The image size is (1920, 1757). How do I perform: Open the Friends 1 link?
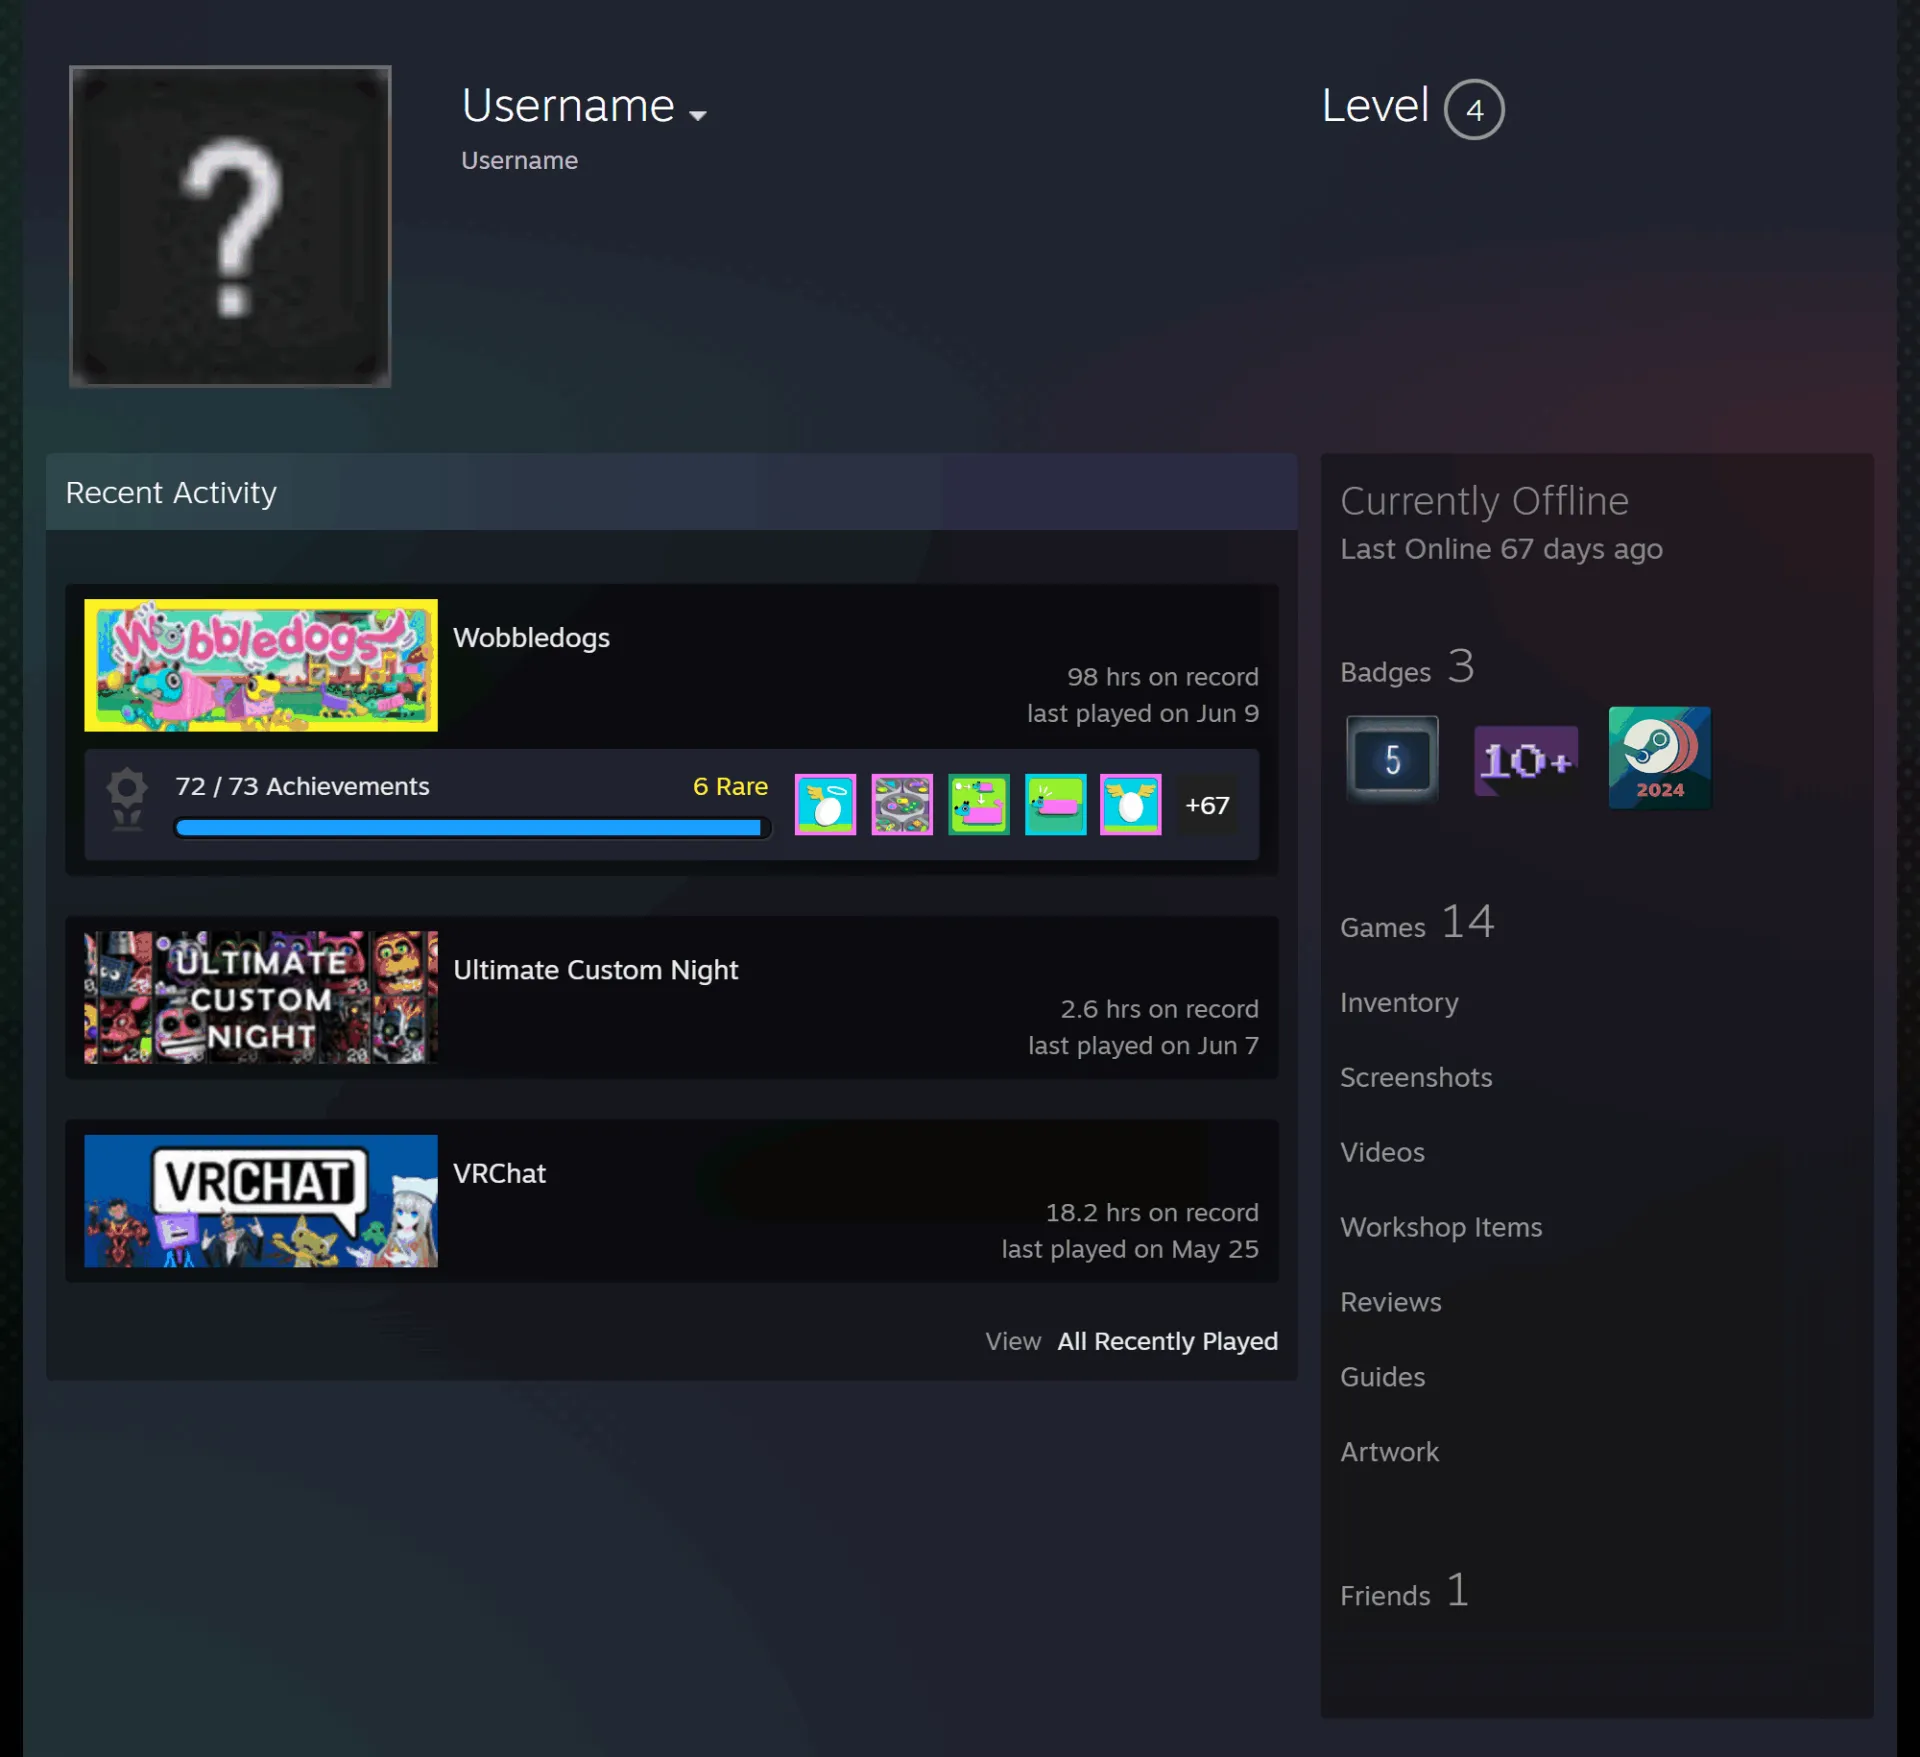(1404, 1591)
